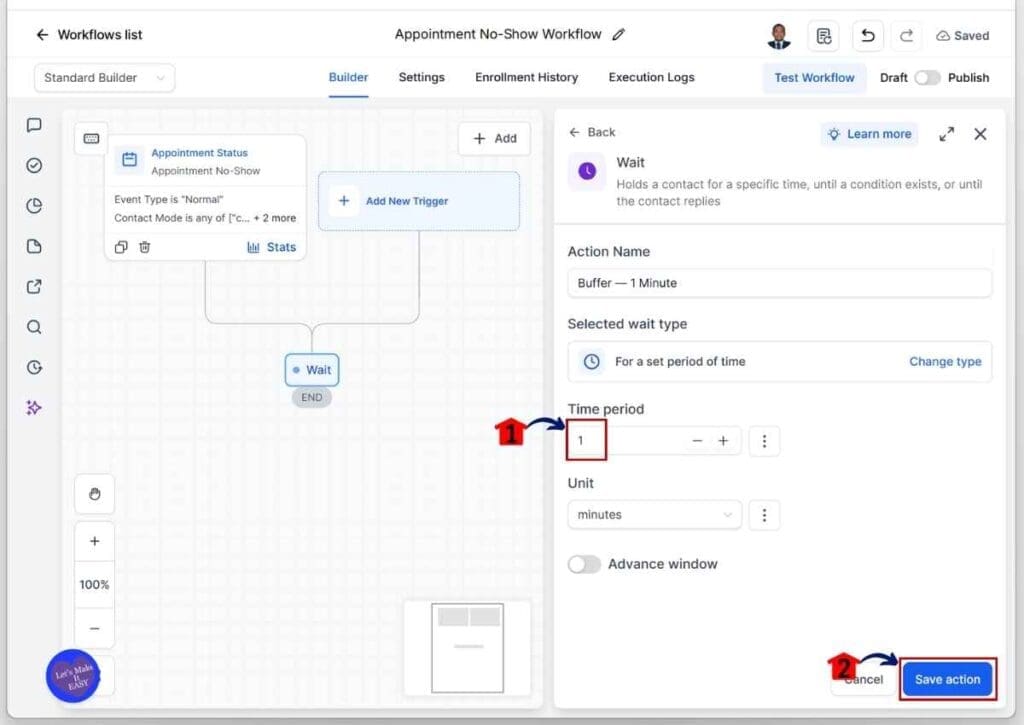The height and width of the screenshot is (725, 1024).
Task: Close the Wait action panel
Action: (x=980, y=134)
